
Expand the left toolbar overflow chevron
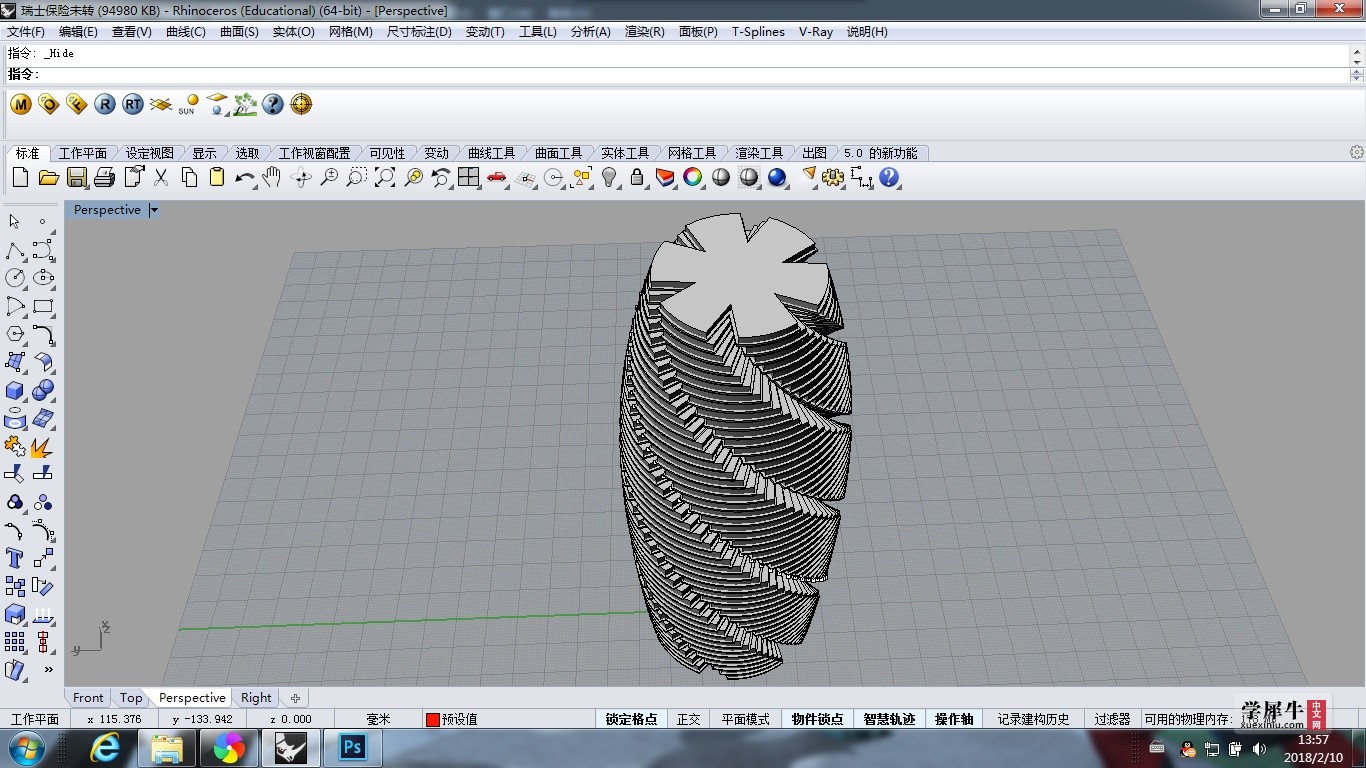(47, 669)
